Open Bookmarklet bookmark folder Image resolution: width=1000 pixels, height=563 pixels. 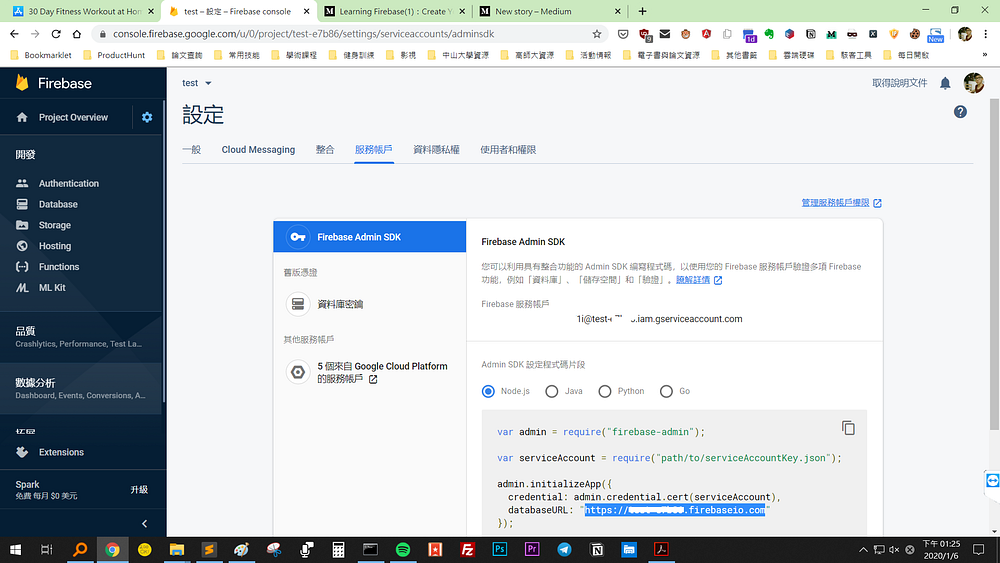[41, 55]
